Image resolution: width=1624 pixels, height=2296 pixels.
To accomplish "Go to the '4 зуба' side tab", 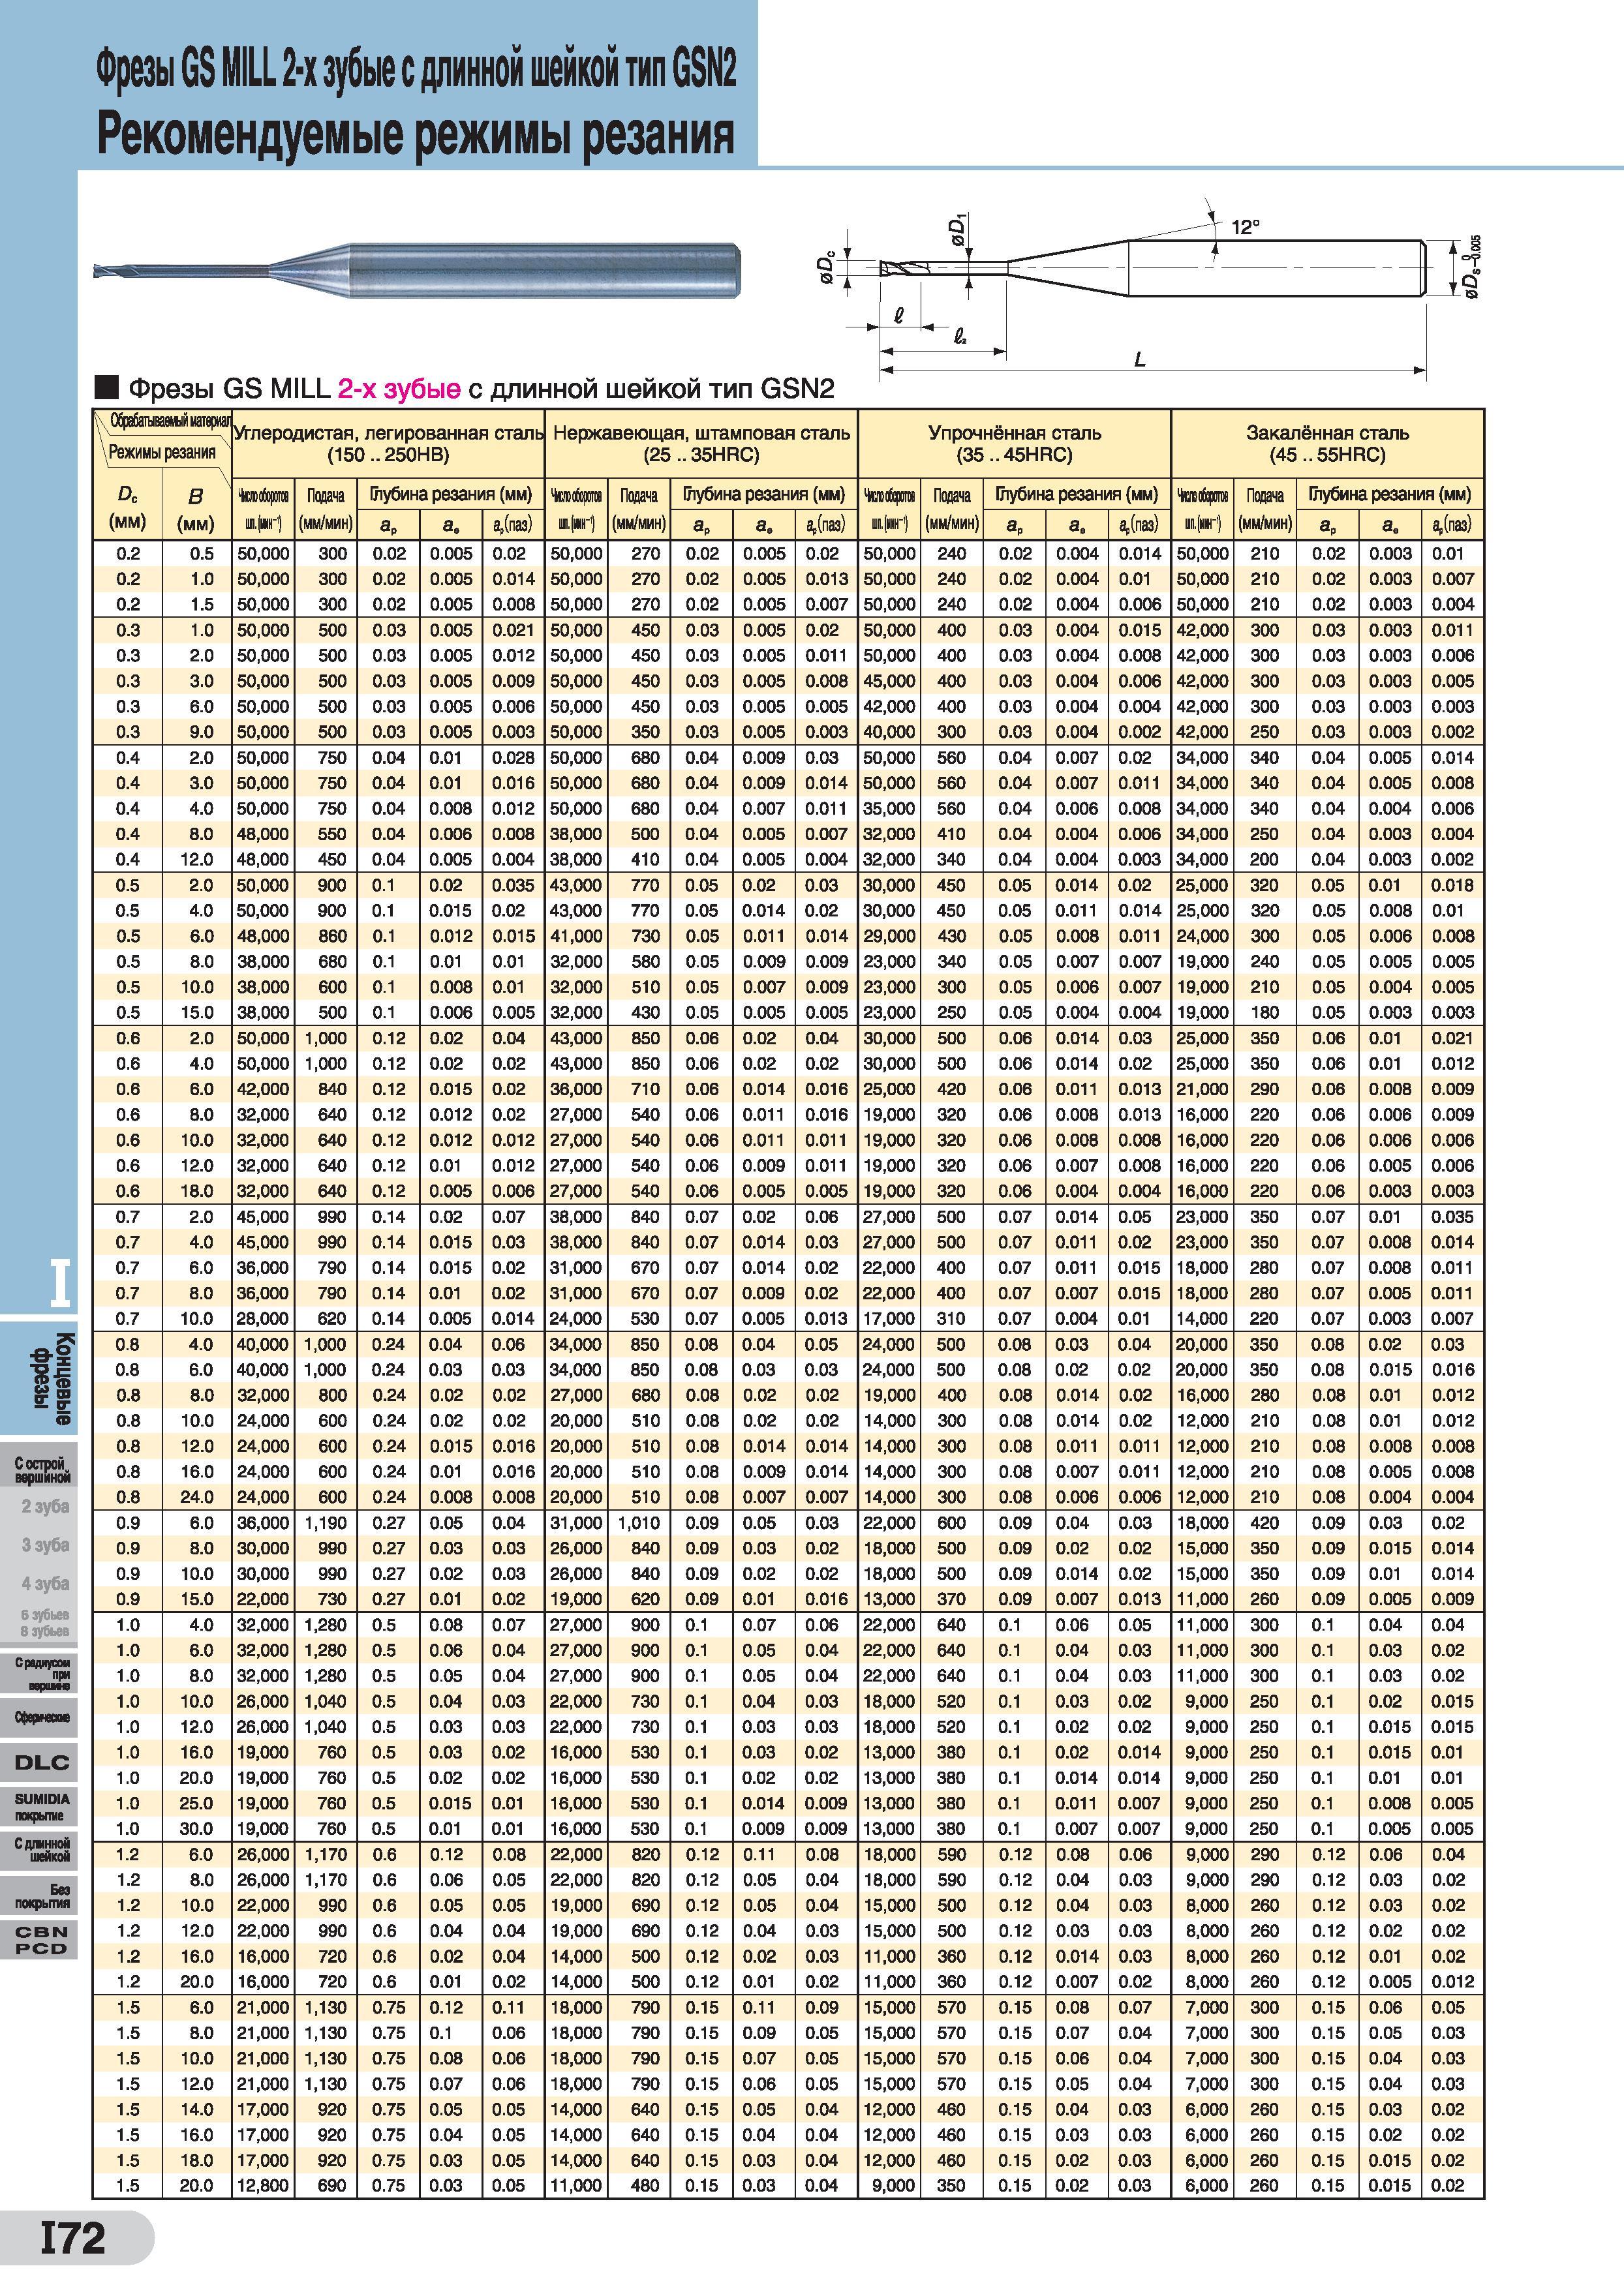I will tap(45, 1583).
